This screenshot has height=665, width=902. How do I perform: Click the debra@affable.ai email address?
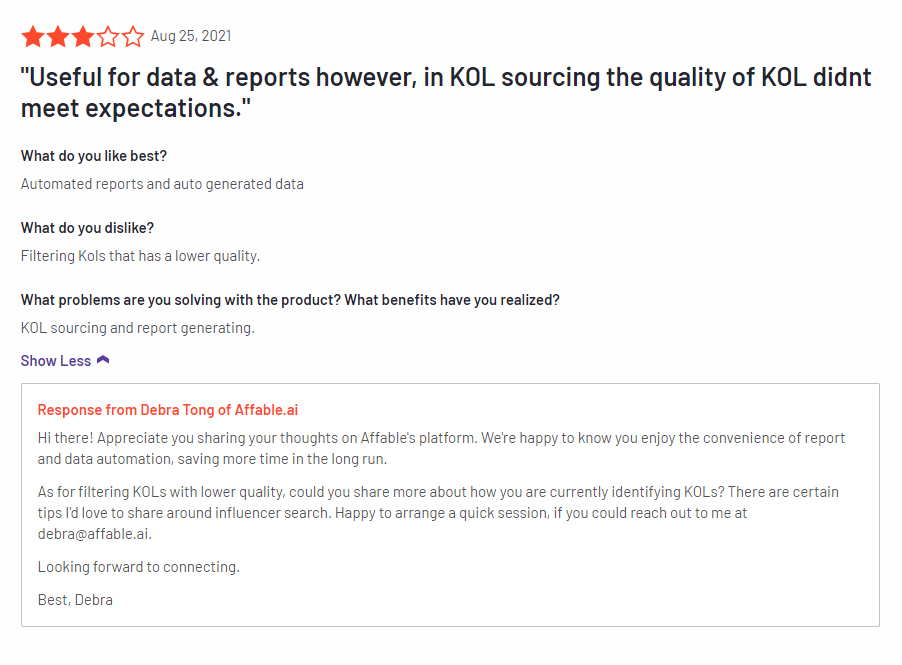(x=94, y=534)
